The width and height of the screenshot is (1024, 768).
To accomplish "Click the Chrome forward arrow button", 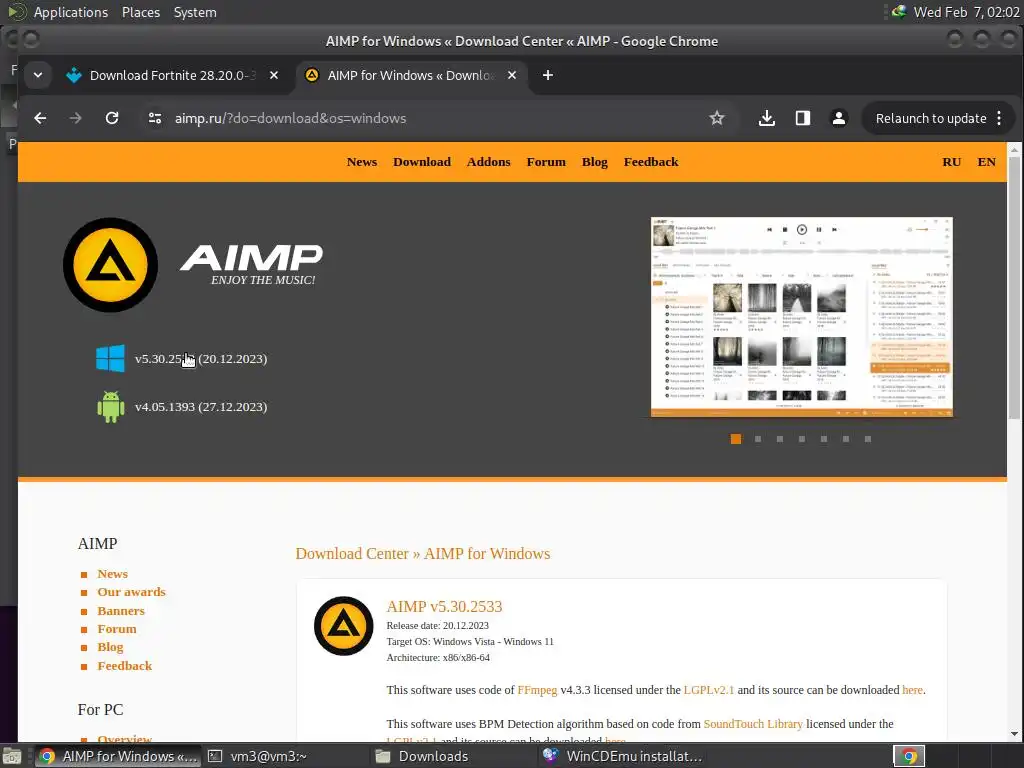I will click(x=76, y=118).
